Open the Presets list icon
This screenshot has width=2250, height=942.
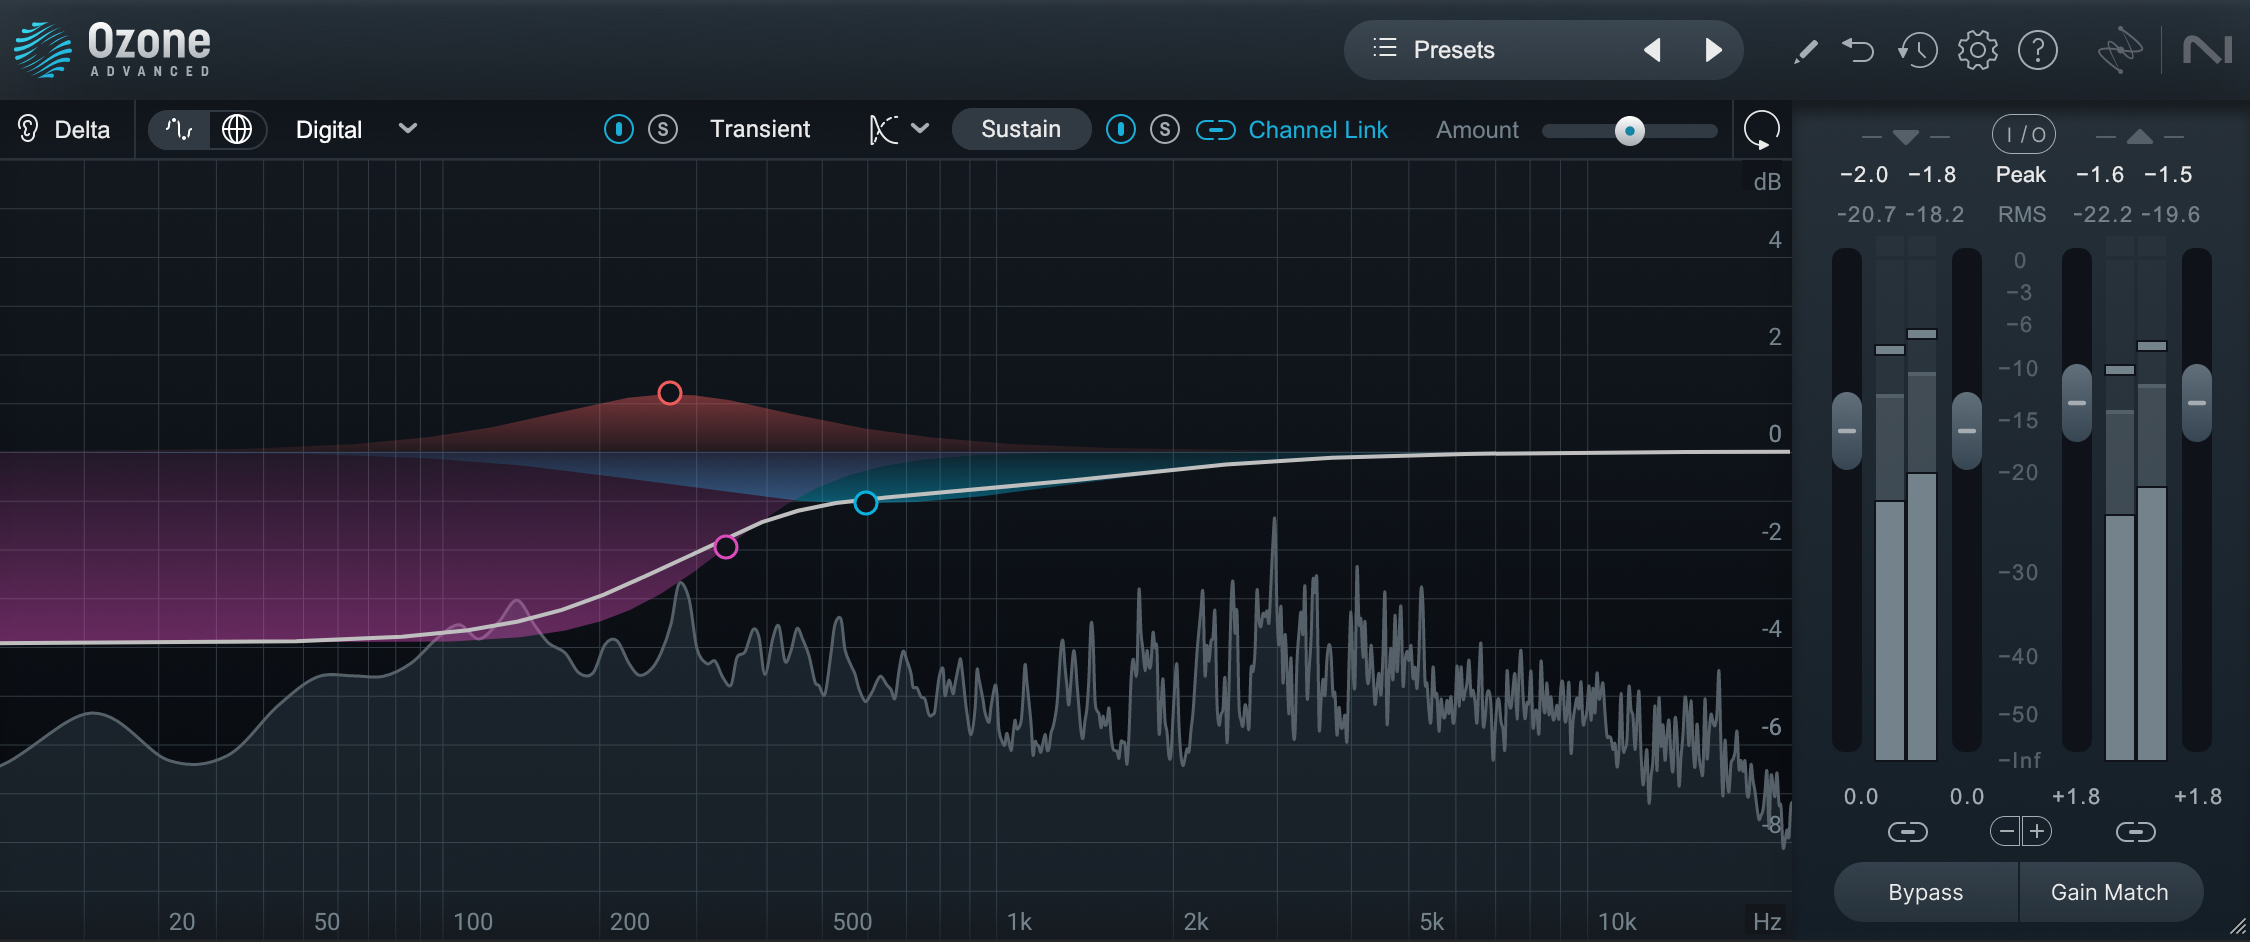click(x=1384, y=48)
